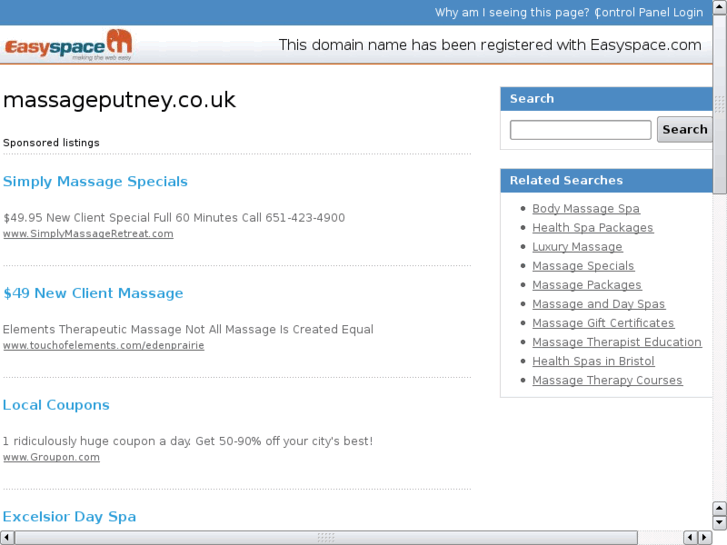The width and height of the screenshot is (727, 545).
Task: Select Massage Therapy Courses link
Action: pos(607,380)
